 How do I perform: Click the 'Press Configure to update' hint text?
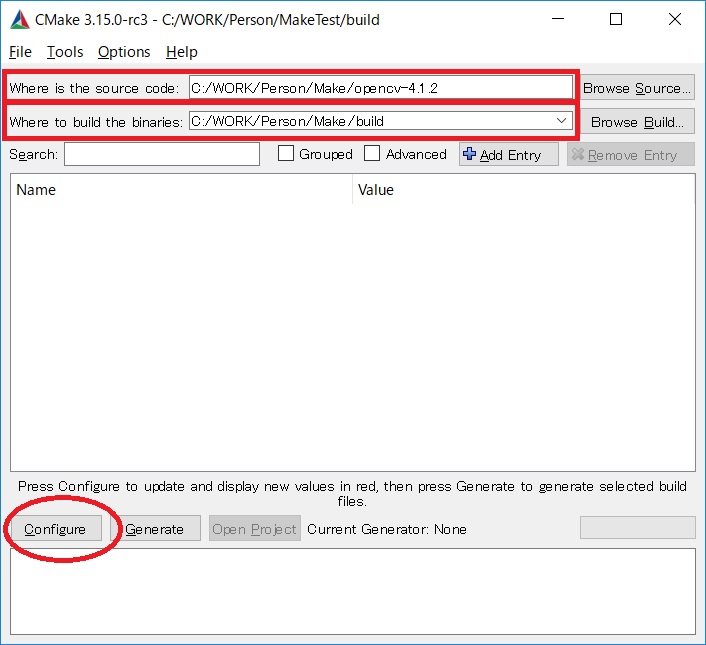(353, 493)
